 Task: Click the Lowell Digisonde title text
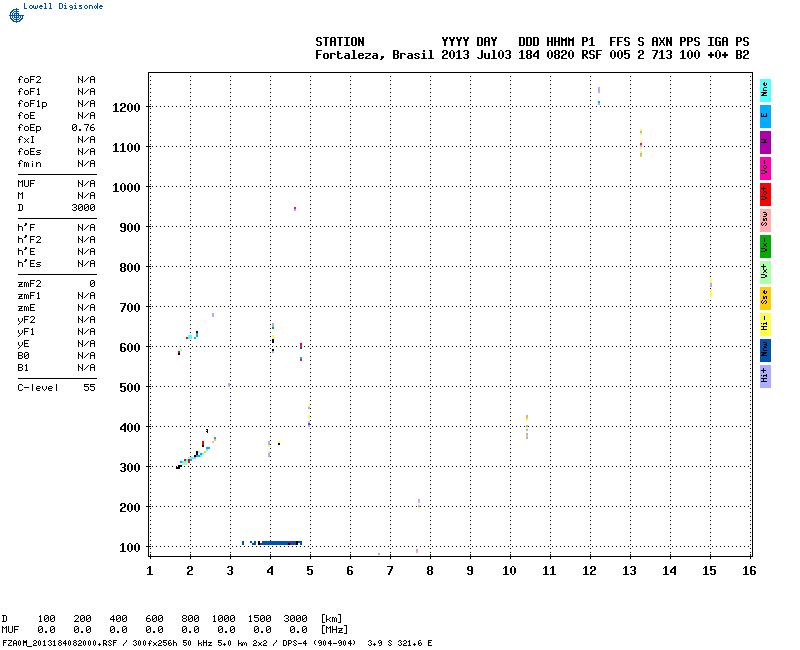click(x=63, y=6)
